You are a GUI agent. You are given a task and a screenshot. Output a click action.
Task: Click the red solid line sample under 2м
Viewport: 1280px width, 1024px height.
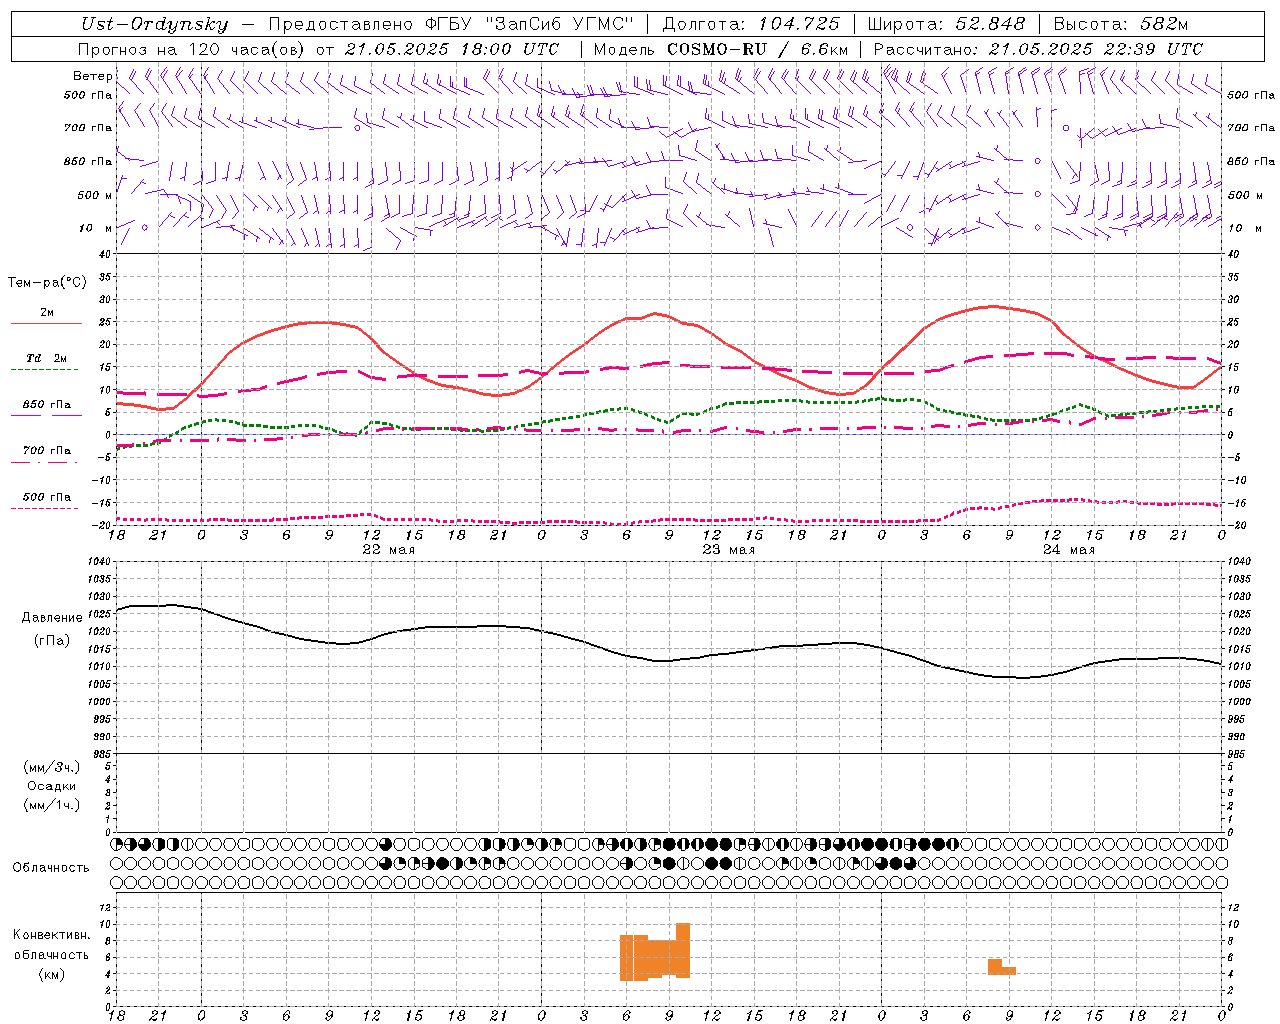coord(46,323)
